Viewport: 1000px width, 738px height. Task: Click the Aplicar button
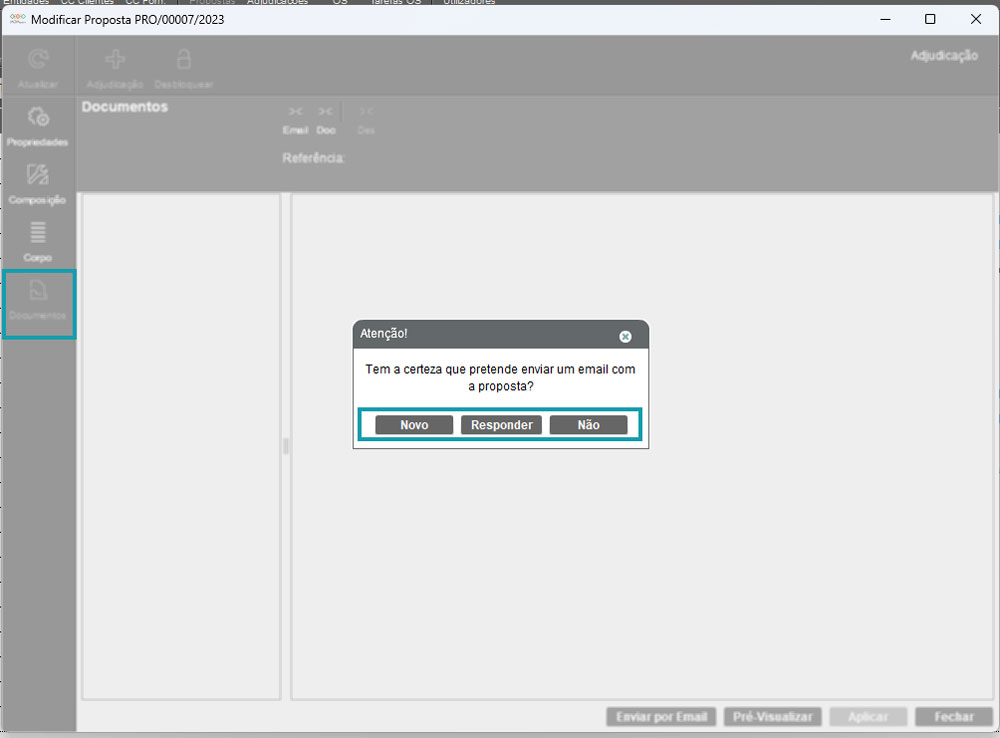[x=868, y=717]
